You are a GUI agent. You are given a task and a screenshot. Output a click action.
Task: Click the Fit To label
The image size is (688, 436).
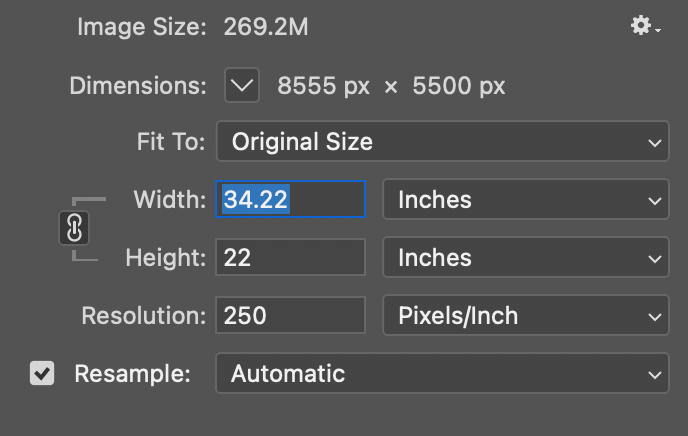[171, 142]
